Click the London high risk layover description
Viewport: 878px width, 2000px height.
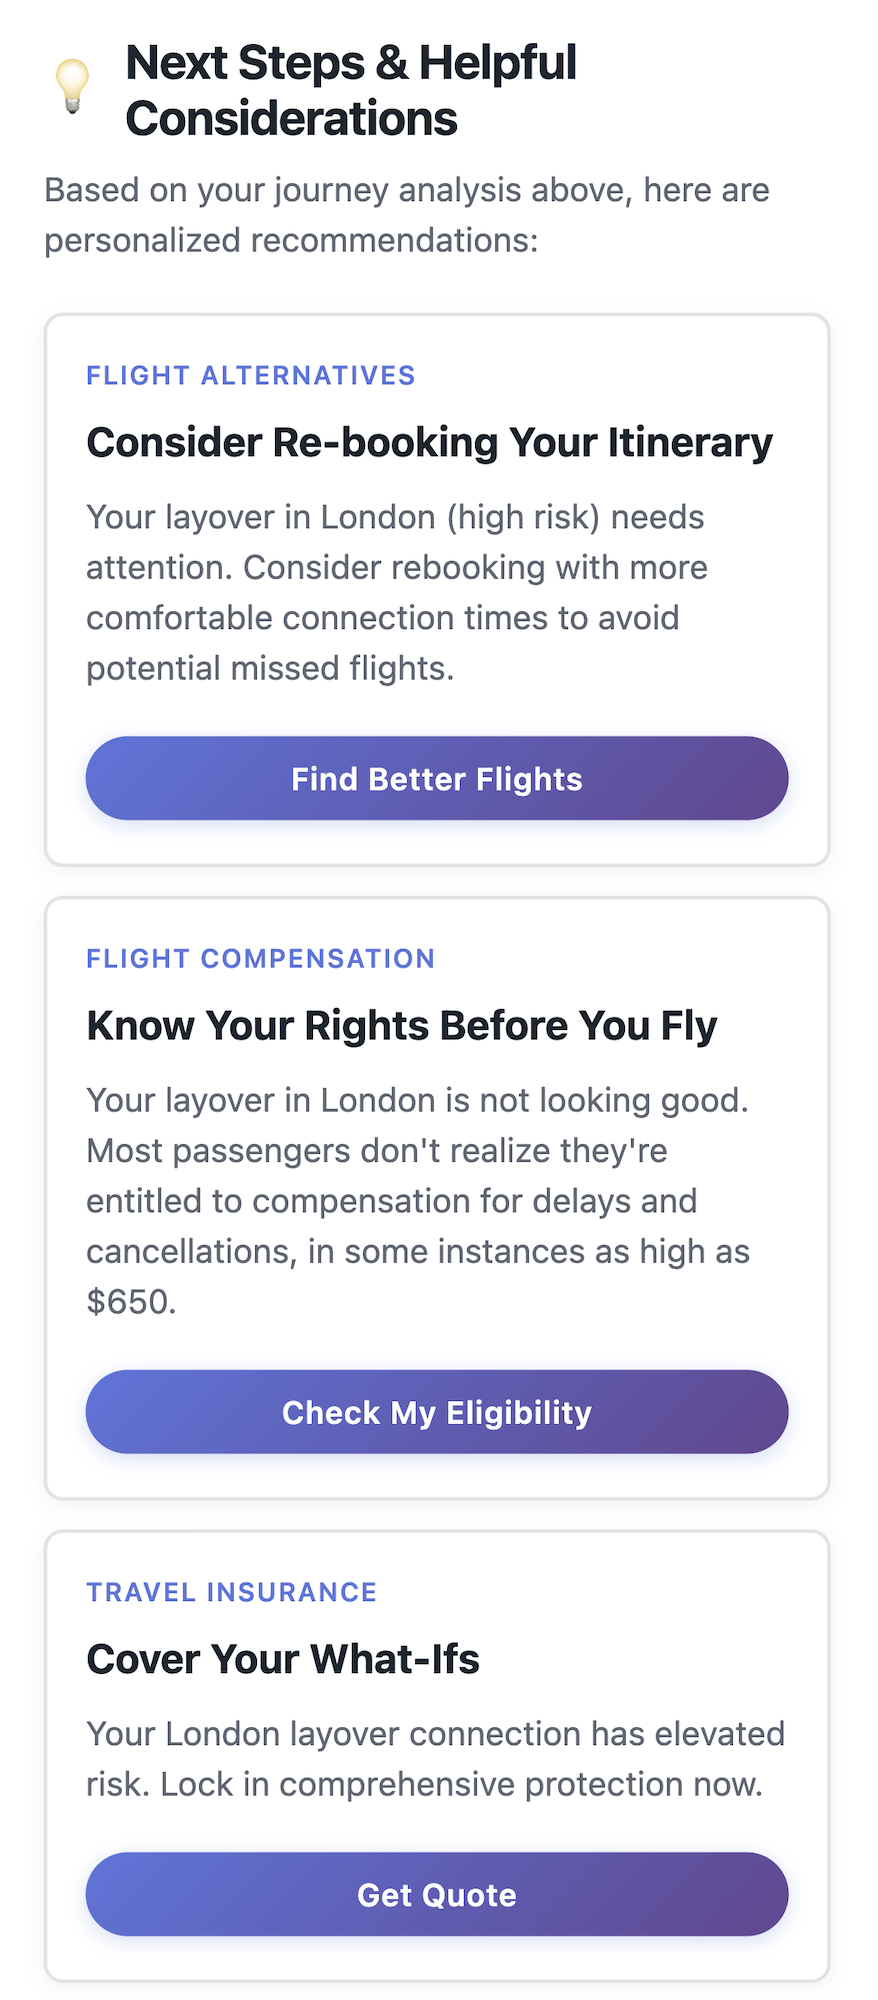coord(397,593)
